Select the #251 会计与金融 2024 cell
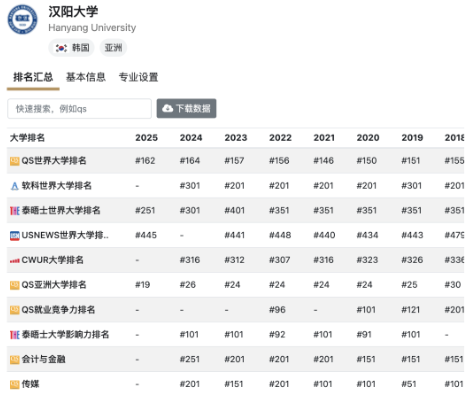468x402 pixels. click(190, 359)
